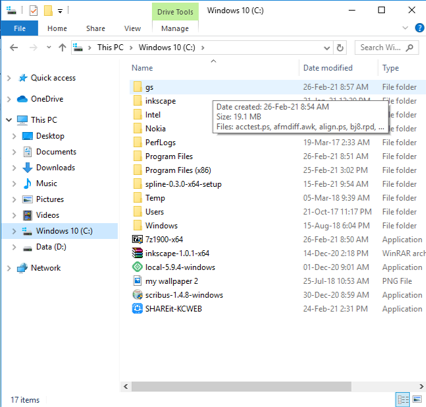Click the search magnifier icon

[x=410, y=48]
